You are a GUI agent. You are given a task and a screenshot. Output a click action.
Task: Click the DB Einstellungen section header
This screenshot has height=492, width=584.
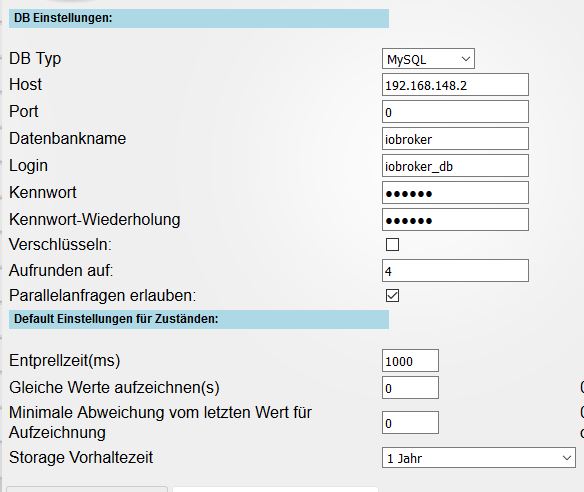199,18
